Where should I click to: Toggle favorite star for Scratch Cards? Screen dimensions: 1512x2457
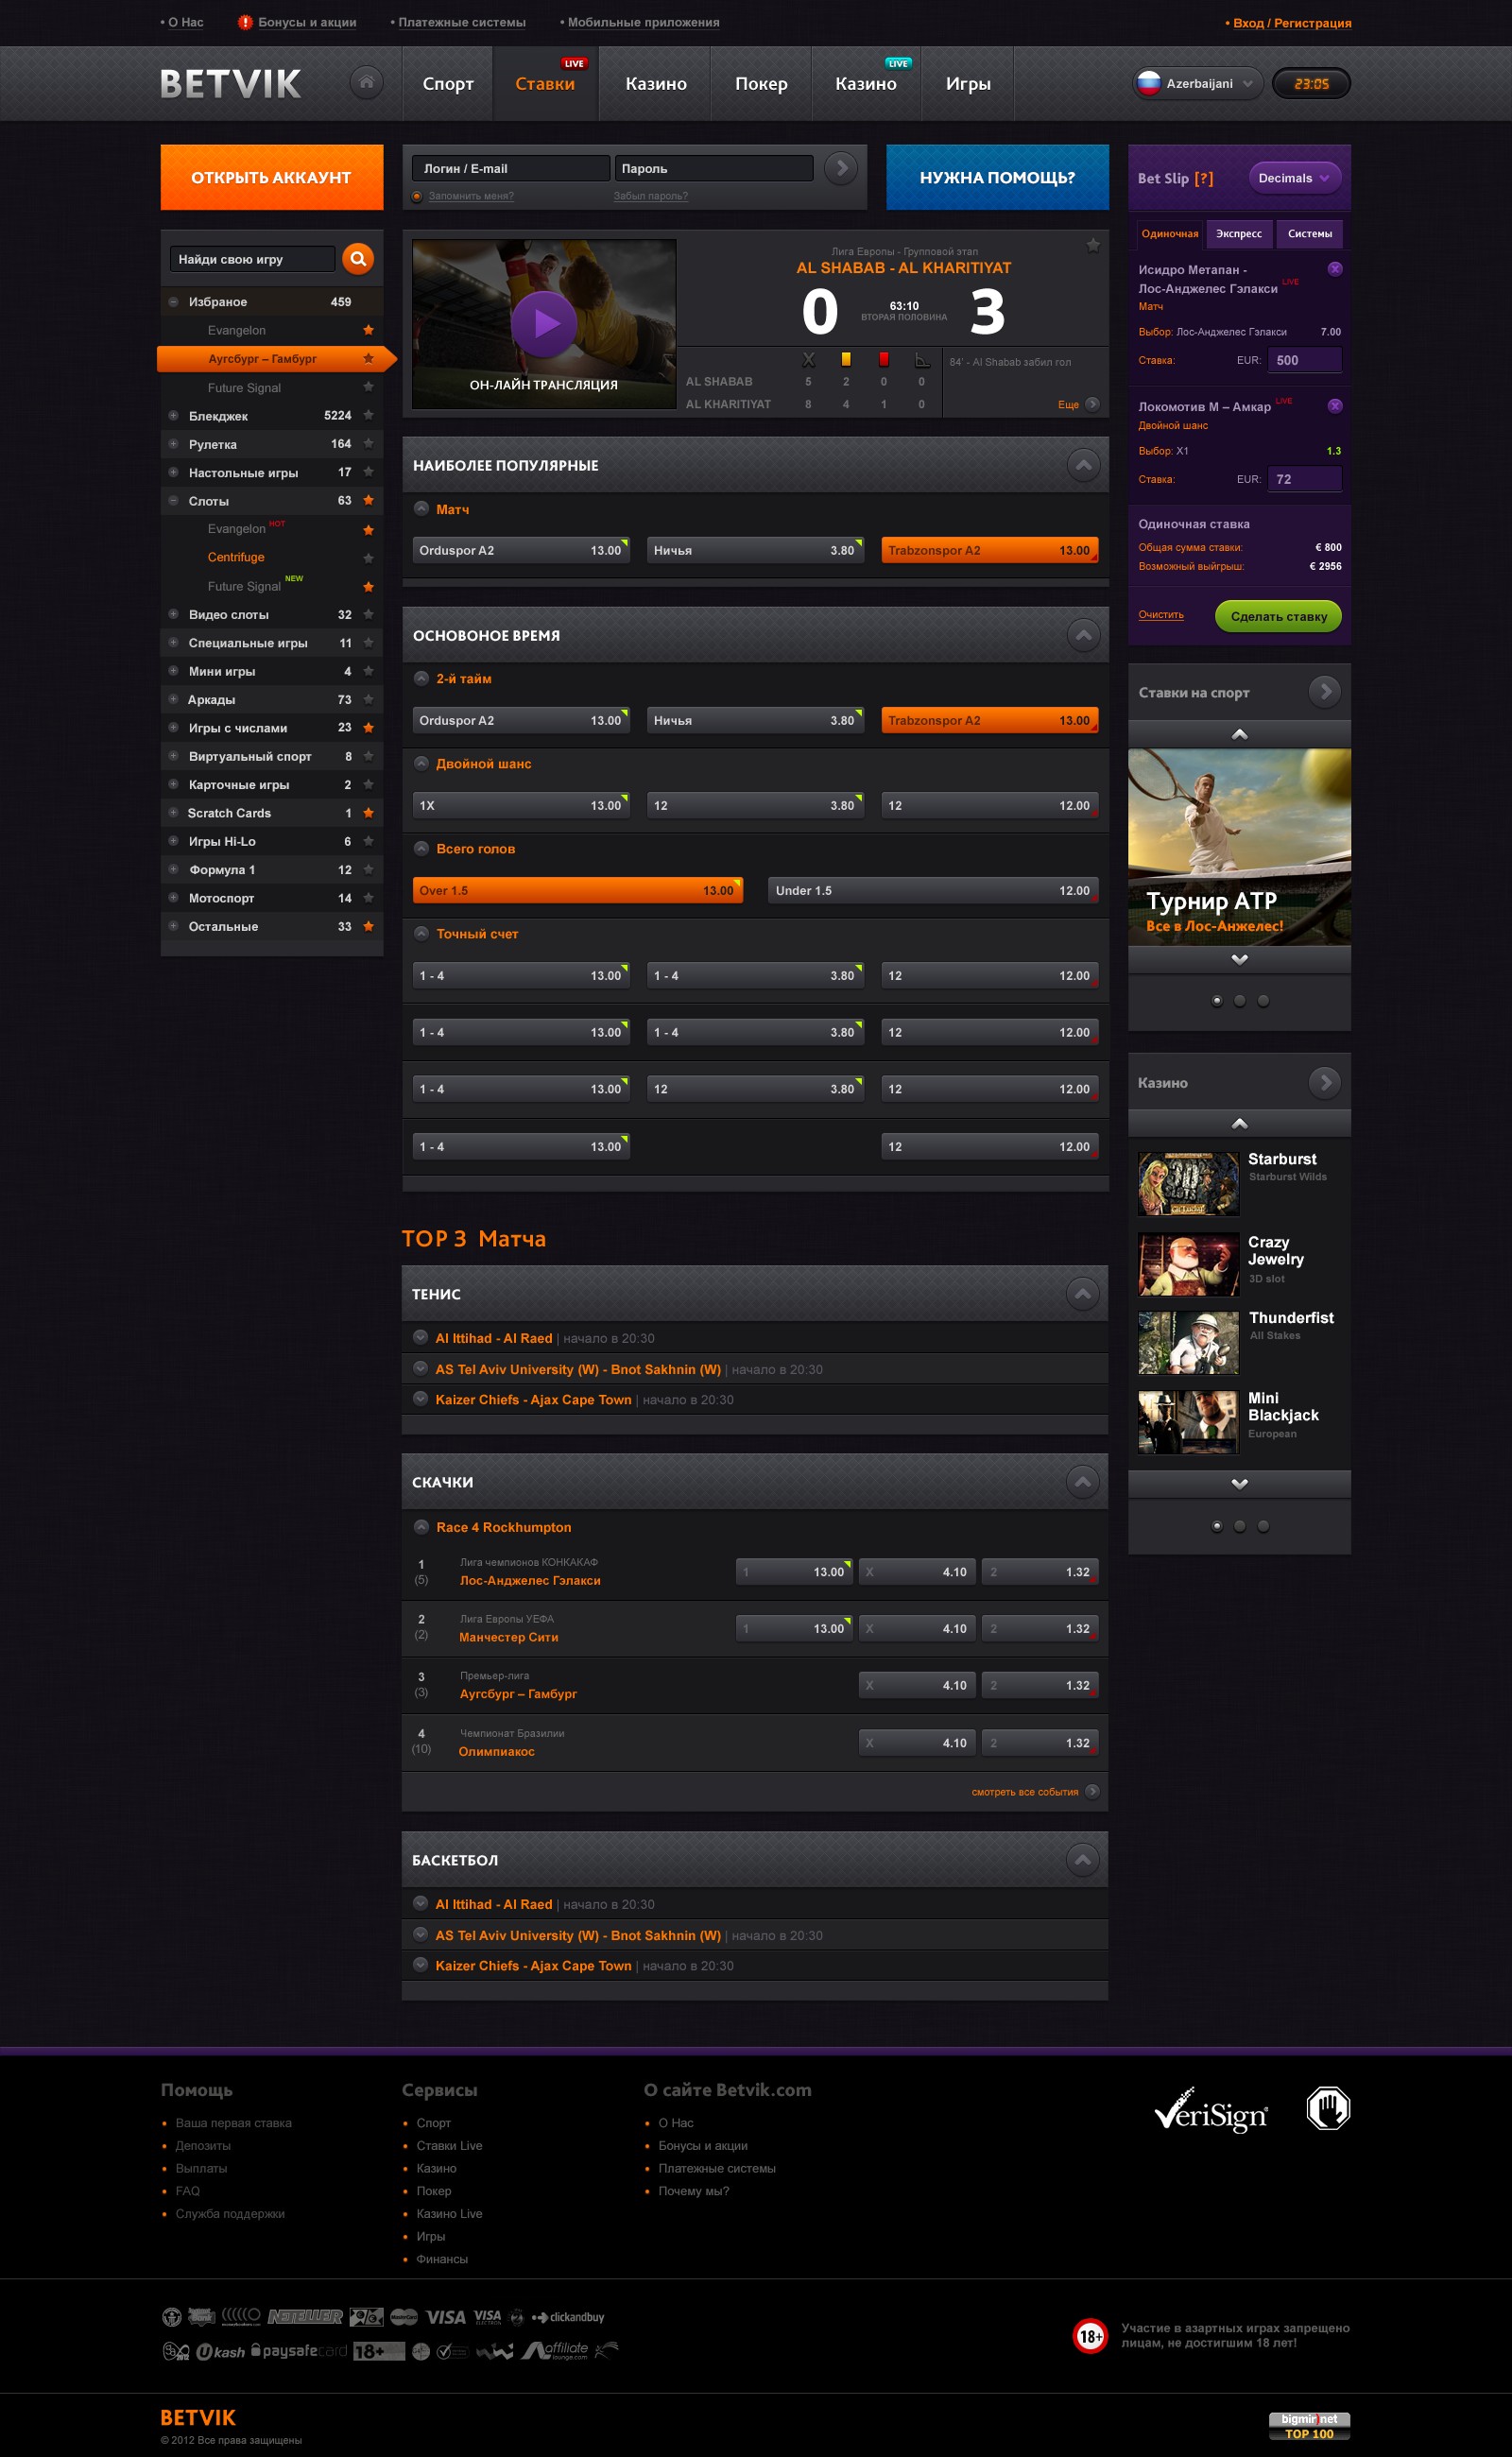coord(368,812)
